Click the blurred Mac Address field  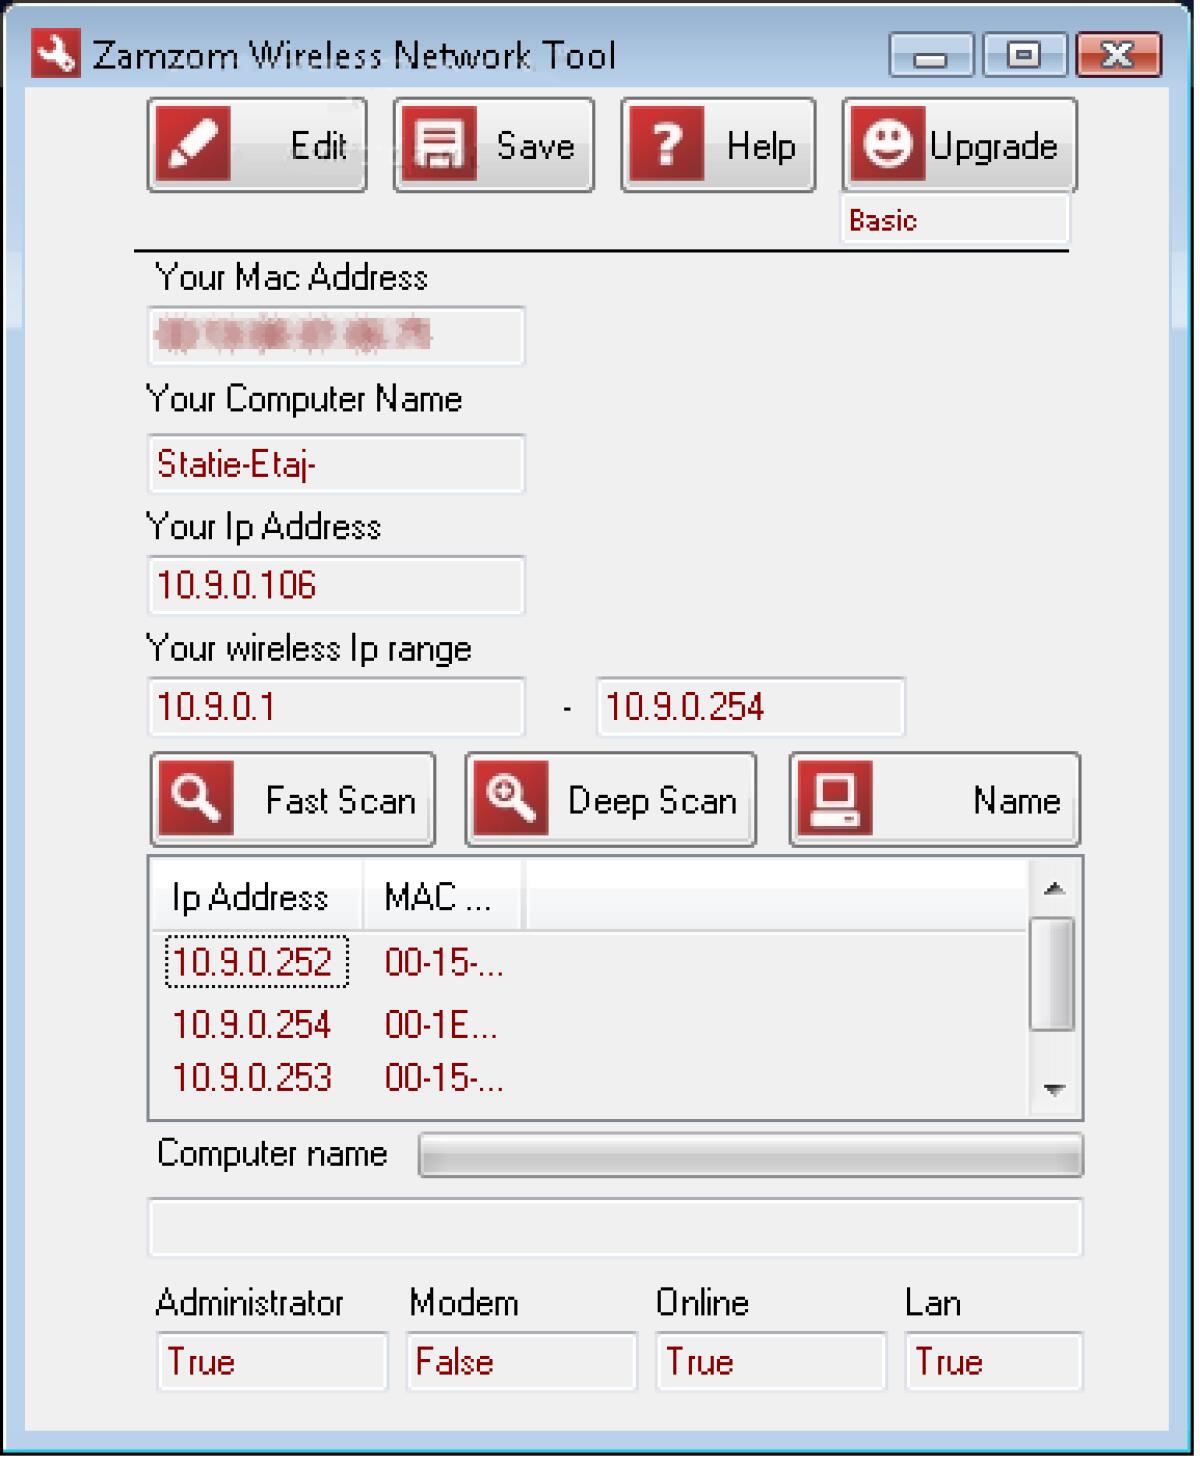click(336, 336)
